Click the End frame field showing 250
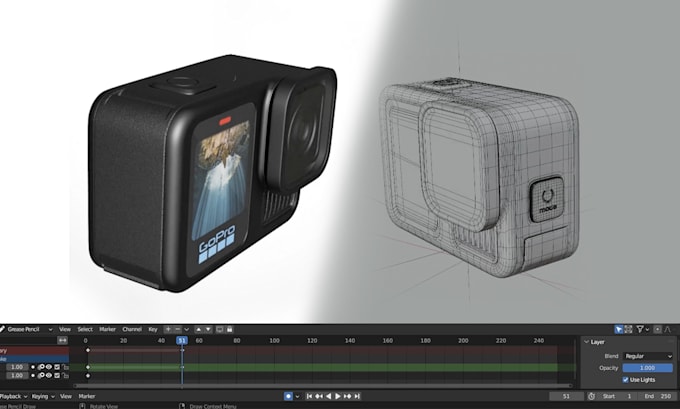The width and height of the screenshot is (680, 409). (658, 396)
